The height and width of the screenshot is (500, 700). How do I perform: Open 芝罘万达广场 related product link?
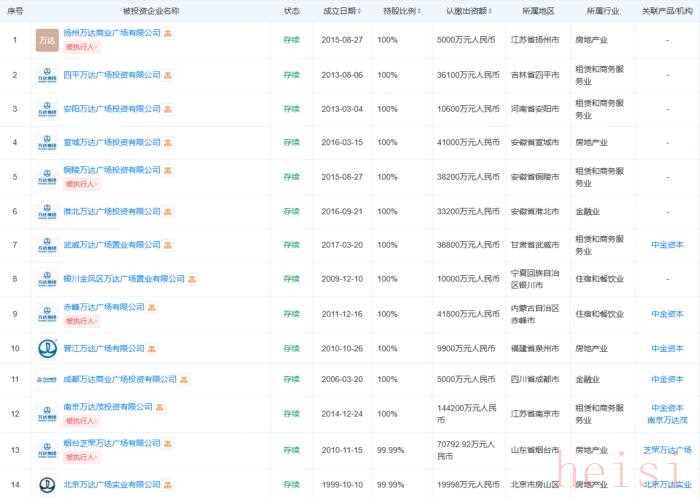tap(667, 450)
